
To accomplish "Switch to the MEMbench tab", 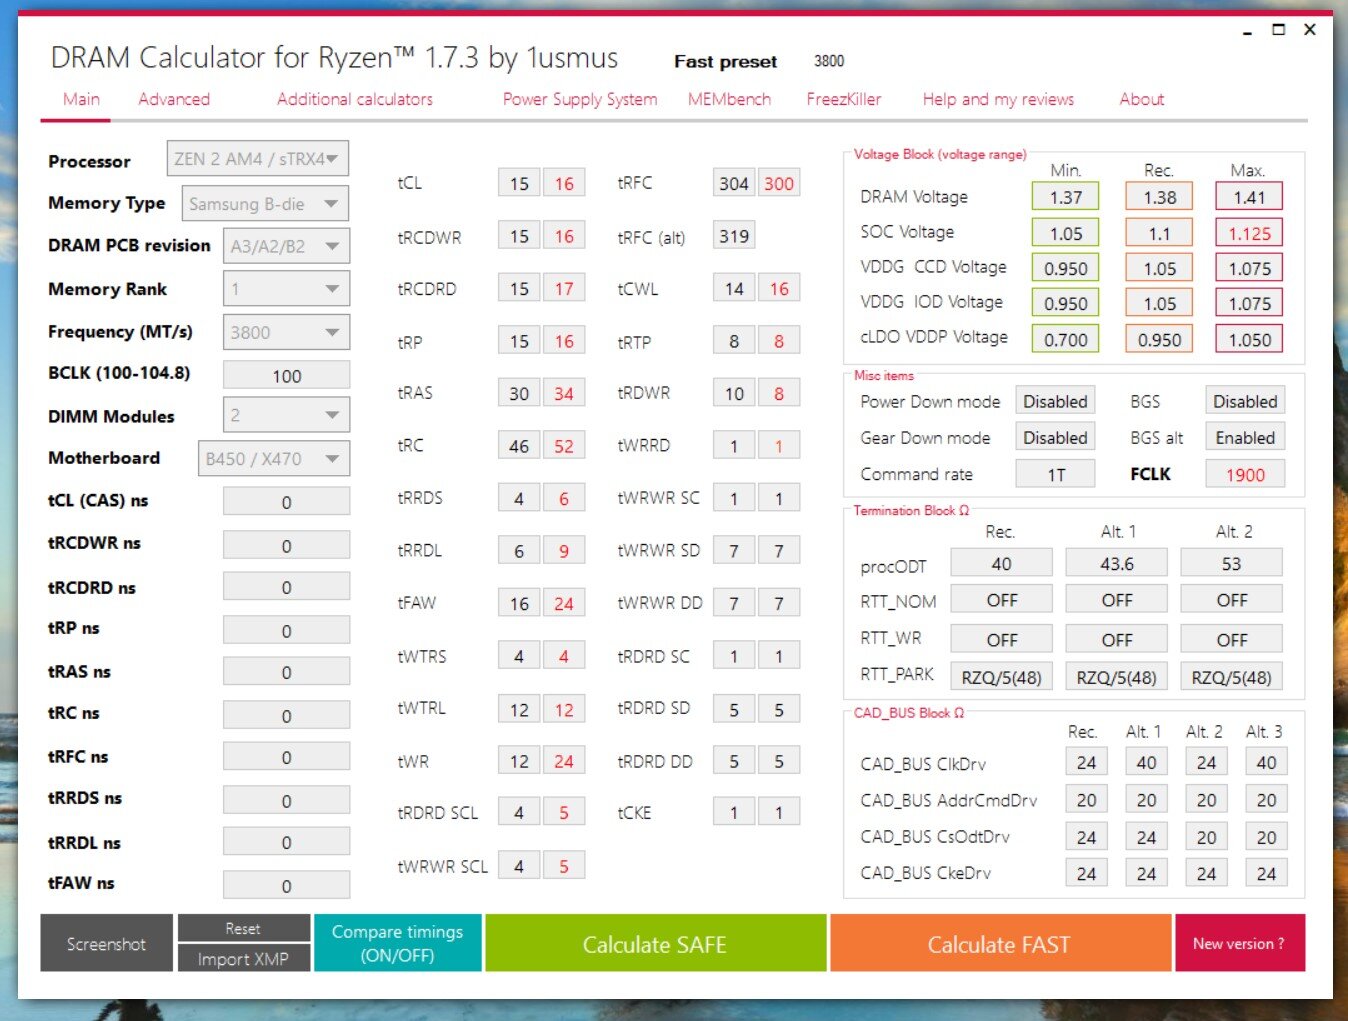I will click(729, 99).
